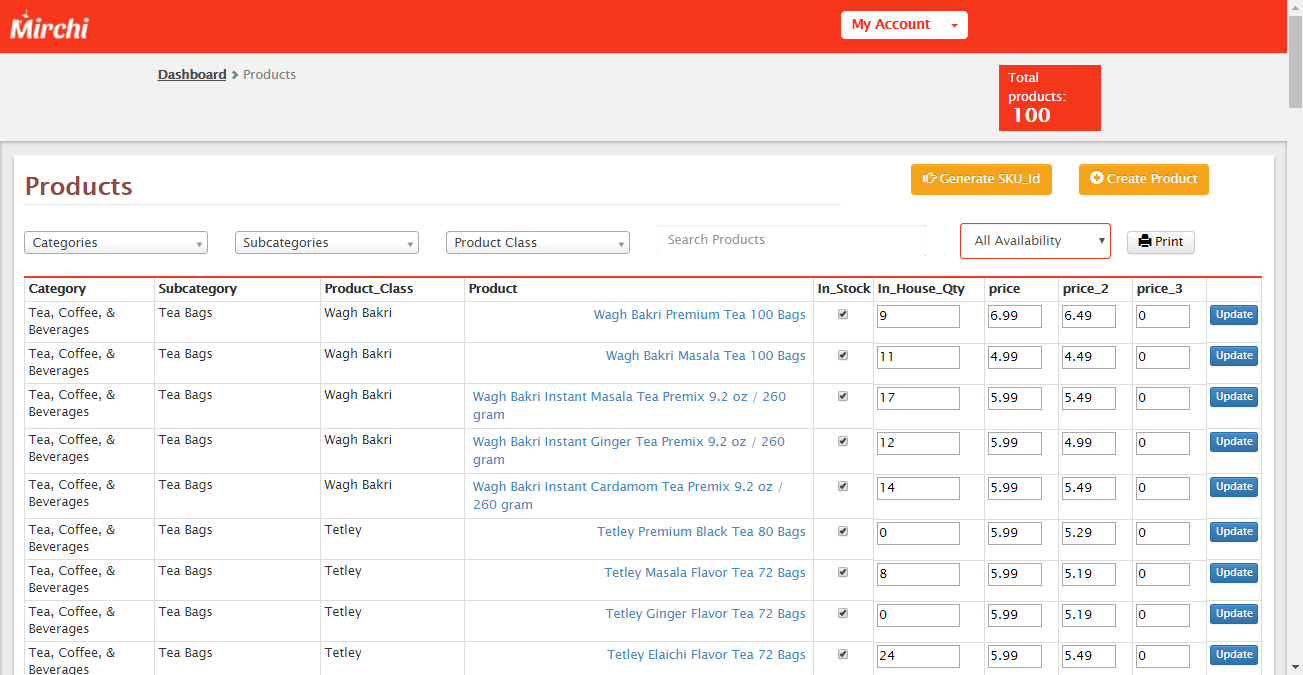Edit price_2 field for Tetley Masala Flavor Tea
The width and height of the screenshot is (1303, 675).
1089,575
